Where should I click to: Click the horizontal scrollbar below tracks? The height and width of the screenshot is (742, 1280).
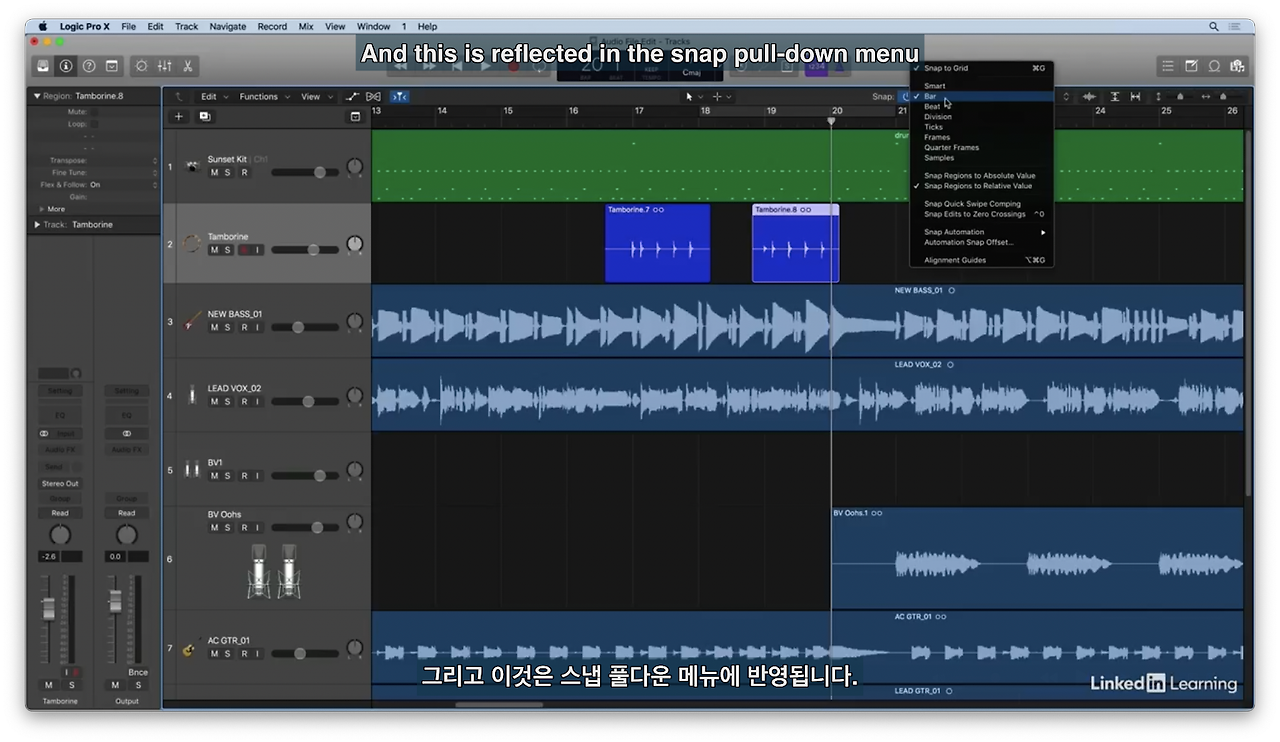(x=499, y=705)
